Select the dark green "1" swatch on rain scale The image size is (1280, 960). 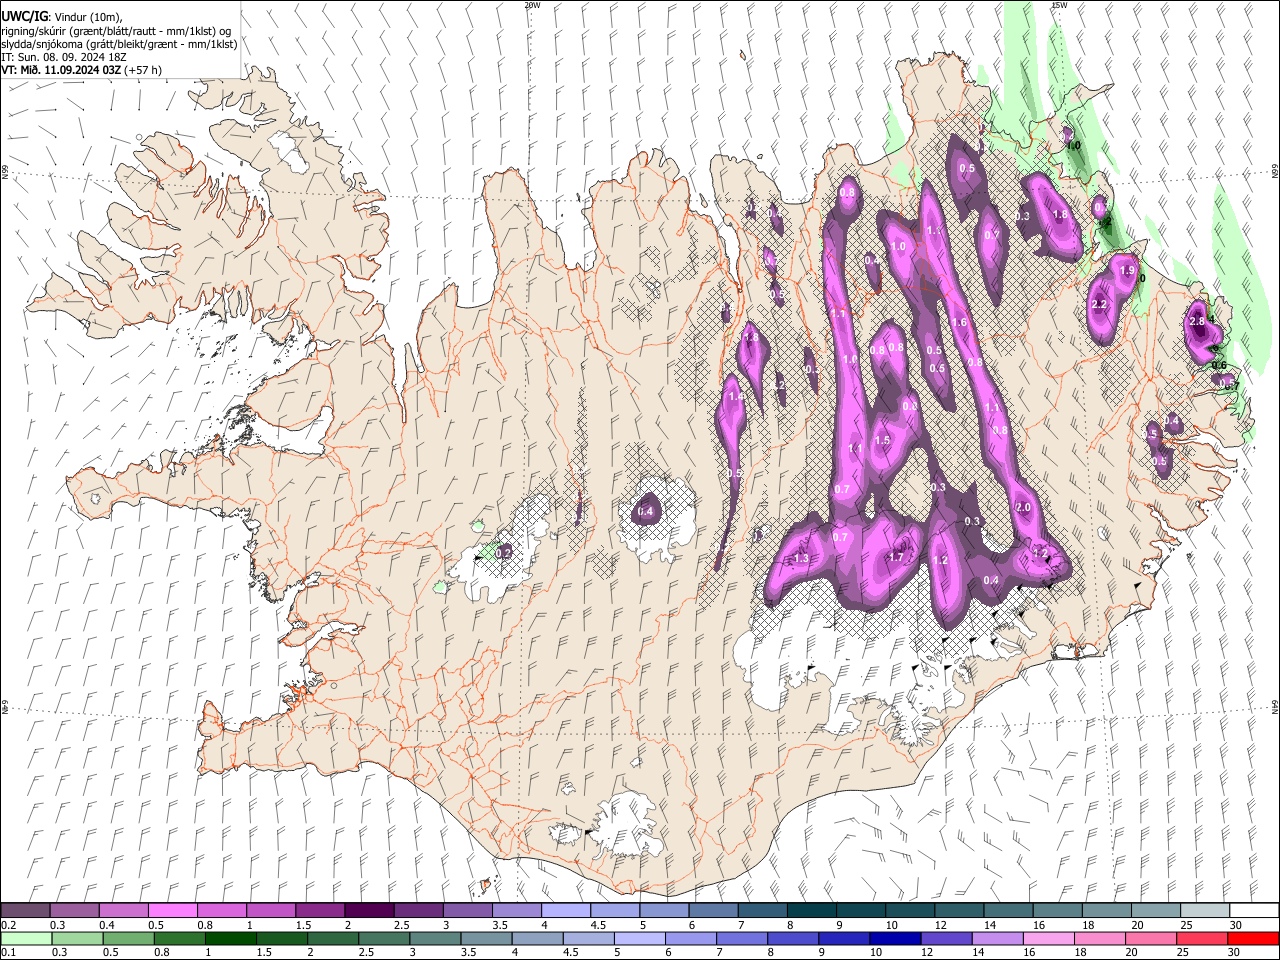(x=231, y=938)
